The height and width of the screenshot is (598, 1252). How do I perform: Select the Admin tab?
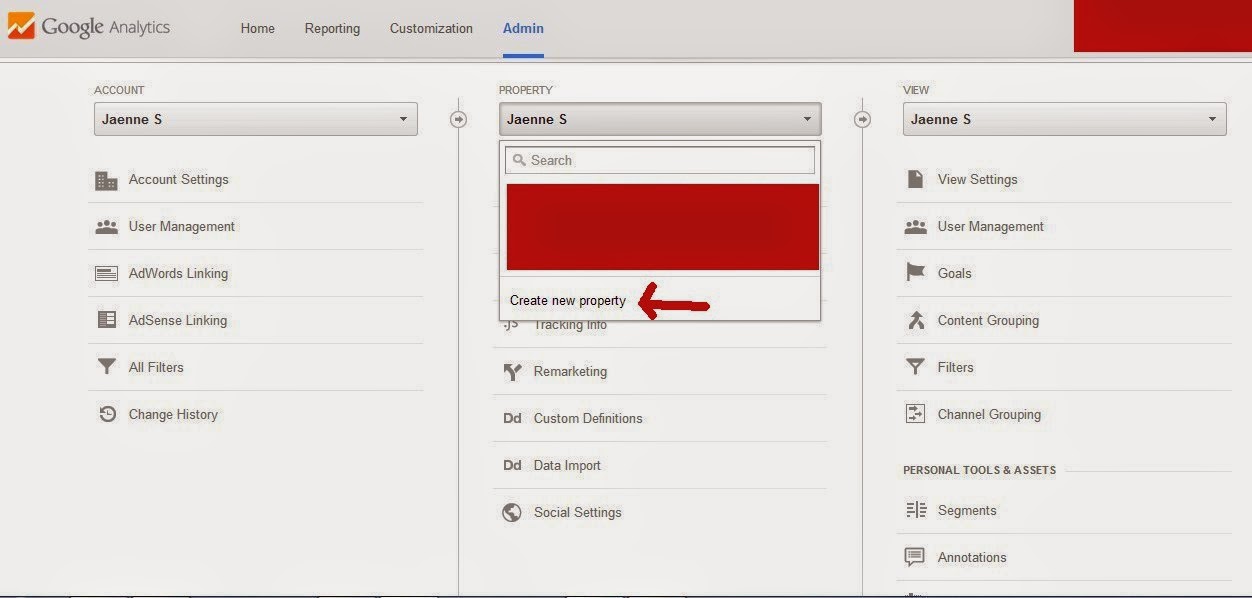tap(523, 28)
